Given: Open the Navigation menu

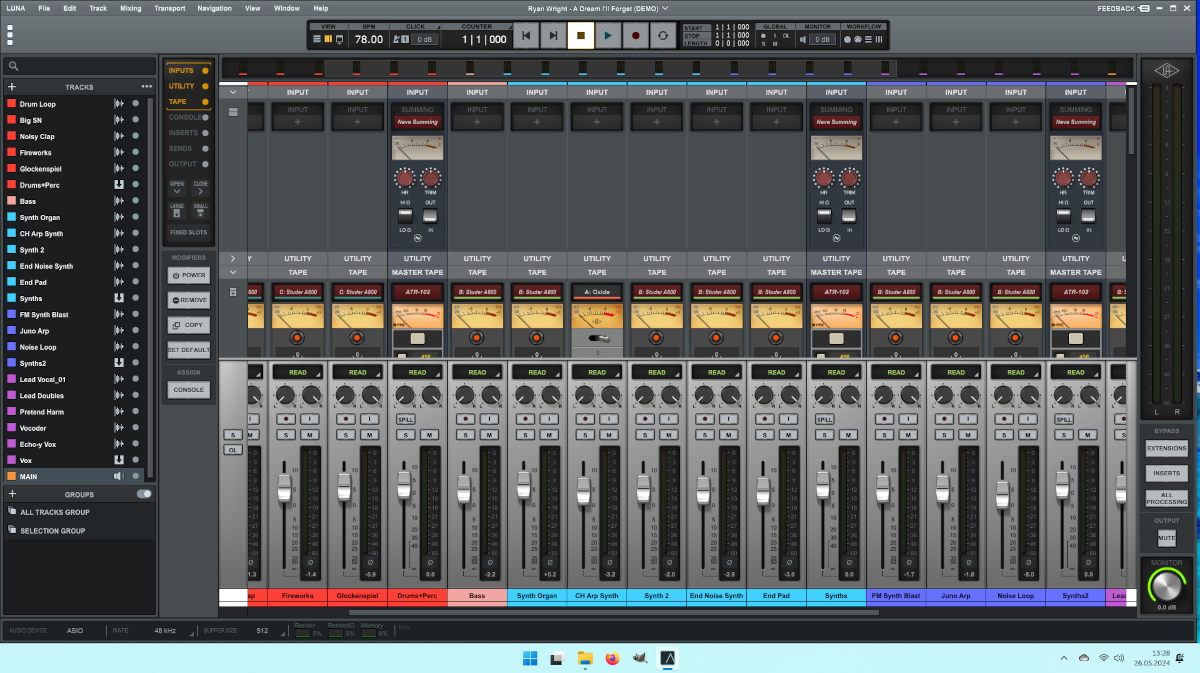Looking at the screenshot, I should 215,8.
